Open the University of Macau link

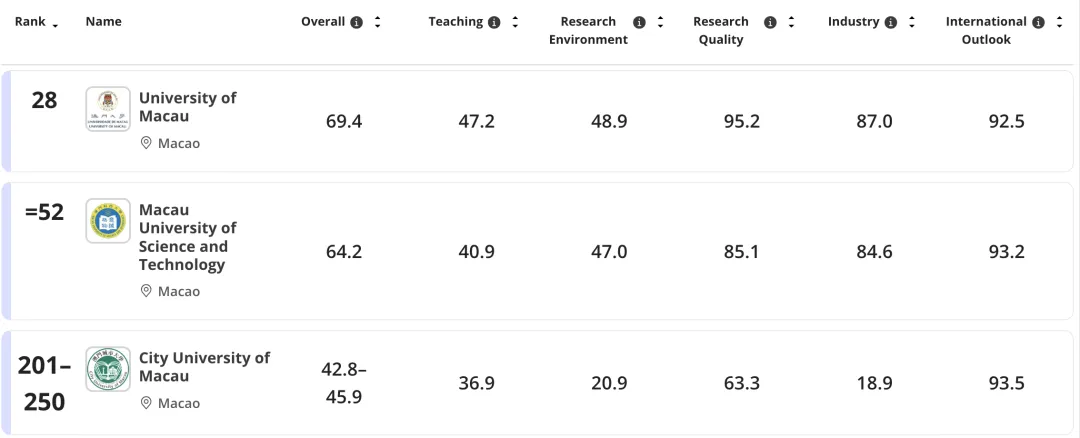(x=187, y=107)
